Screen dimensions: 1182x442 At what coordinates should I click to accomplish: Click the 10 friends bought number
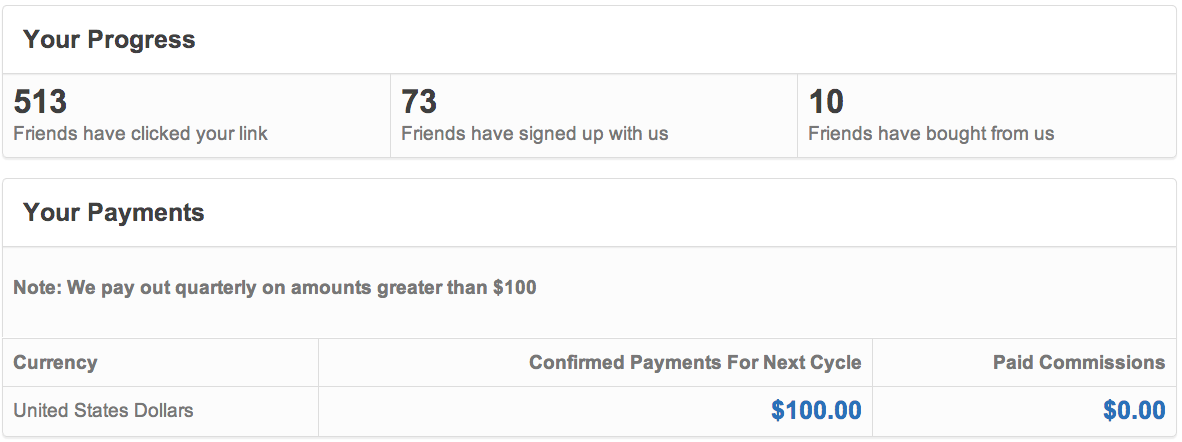pos(826,102)
